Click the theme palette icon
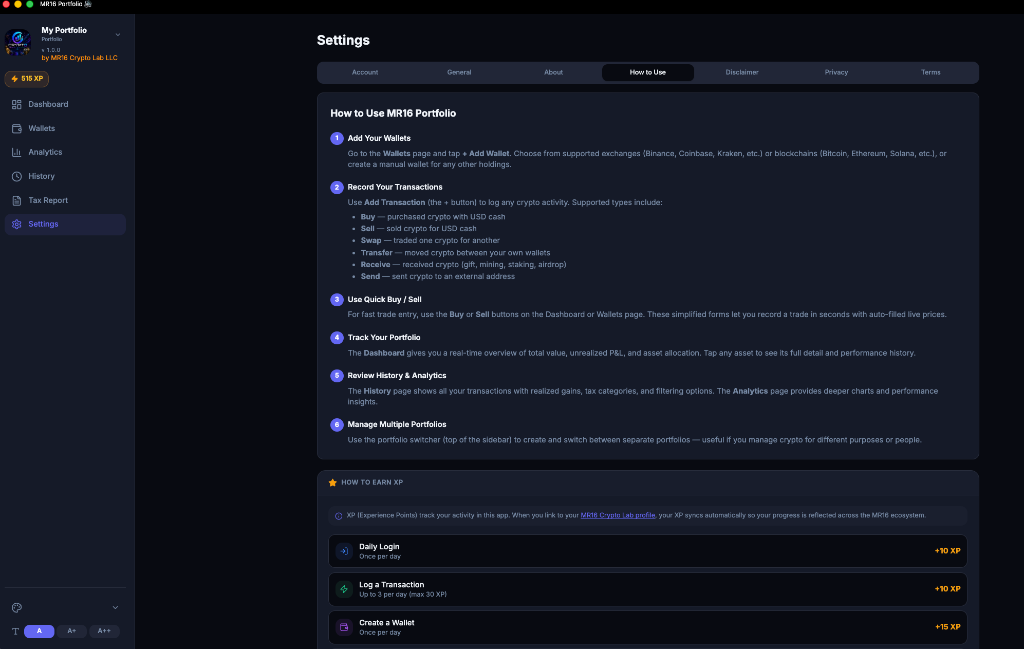The width and height of the screenshot is (1024, 649). pyautogui.click(x=17, y=607)
